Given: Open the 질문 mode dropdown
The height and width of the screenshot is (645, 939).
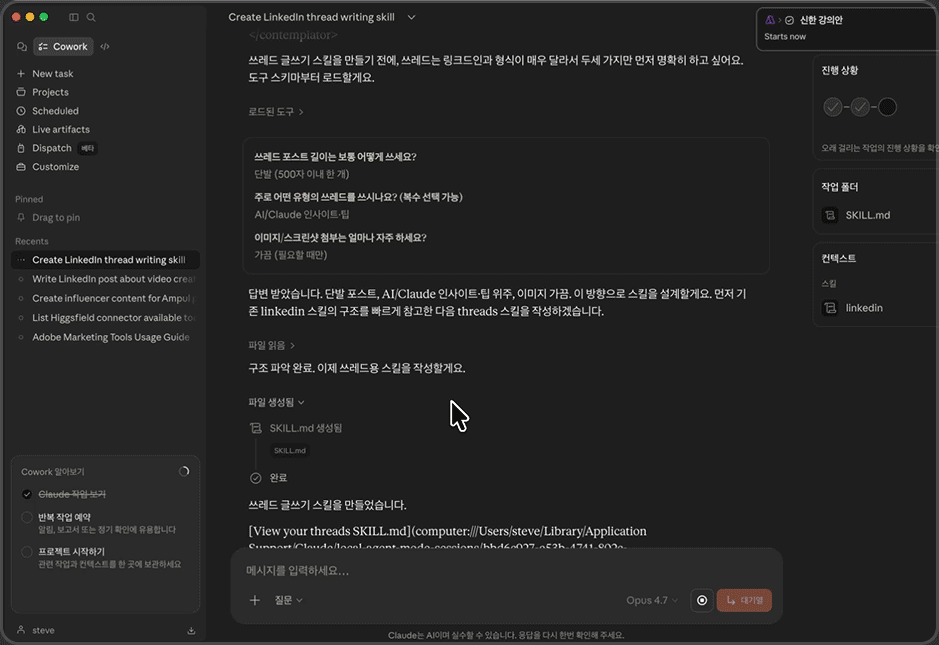Looking at the screenshot, I should point(288,600).
